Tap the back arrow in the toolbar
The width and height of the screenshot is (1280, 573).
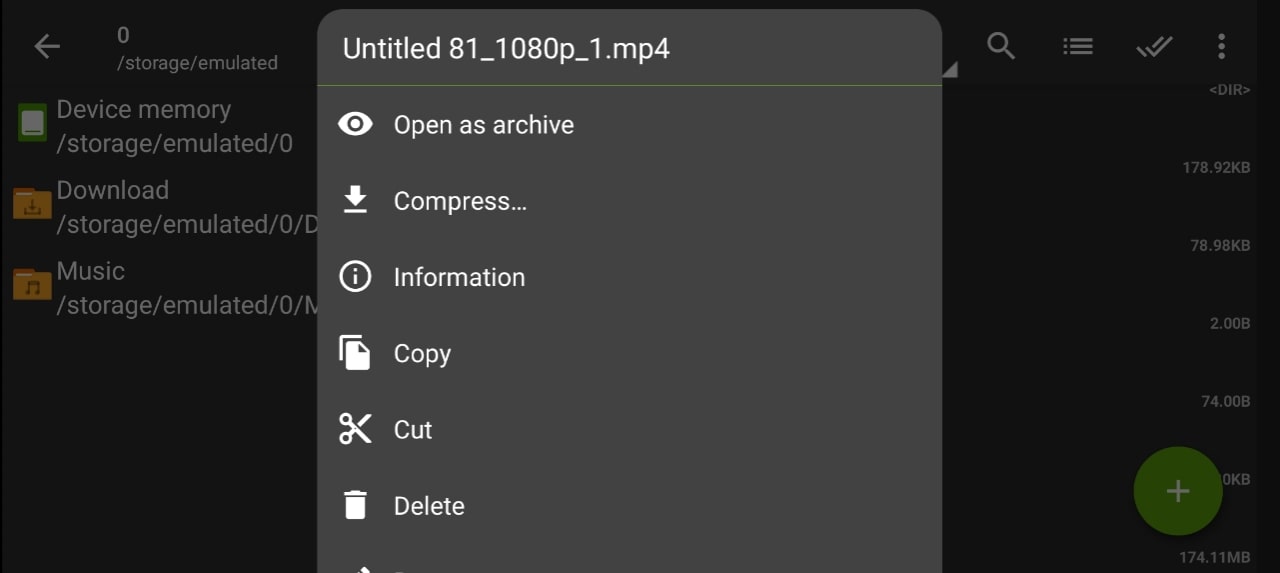(x=47, y=46)
